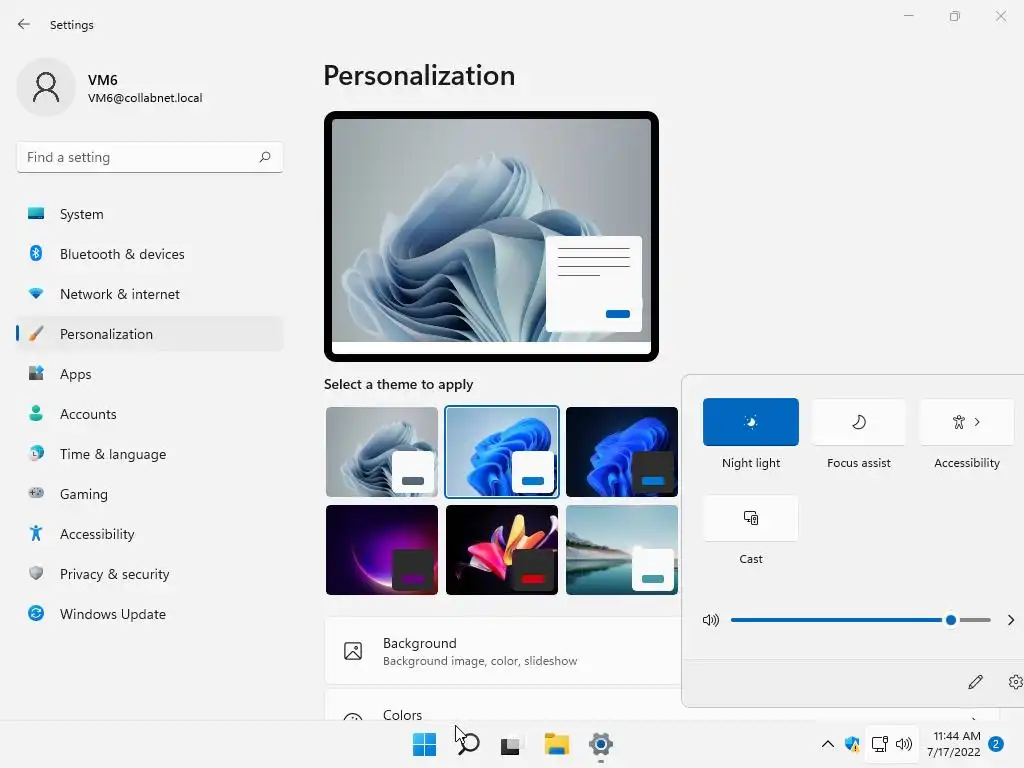Click the VM6@collabnet.local account email
The height and width of the screenshot is (768, 1024).
click(145, 98)
